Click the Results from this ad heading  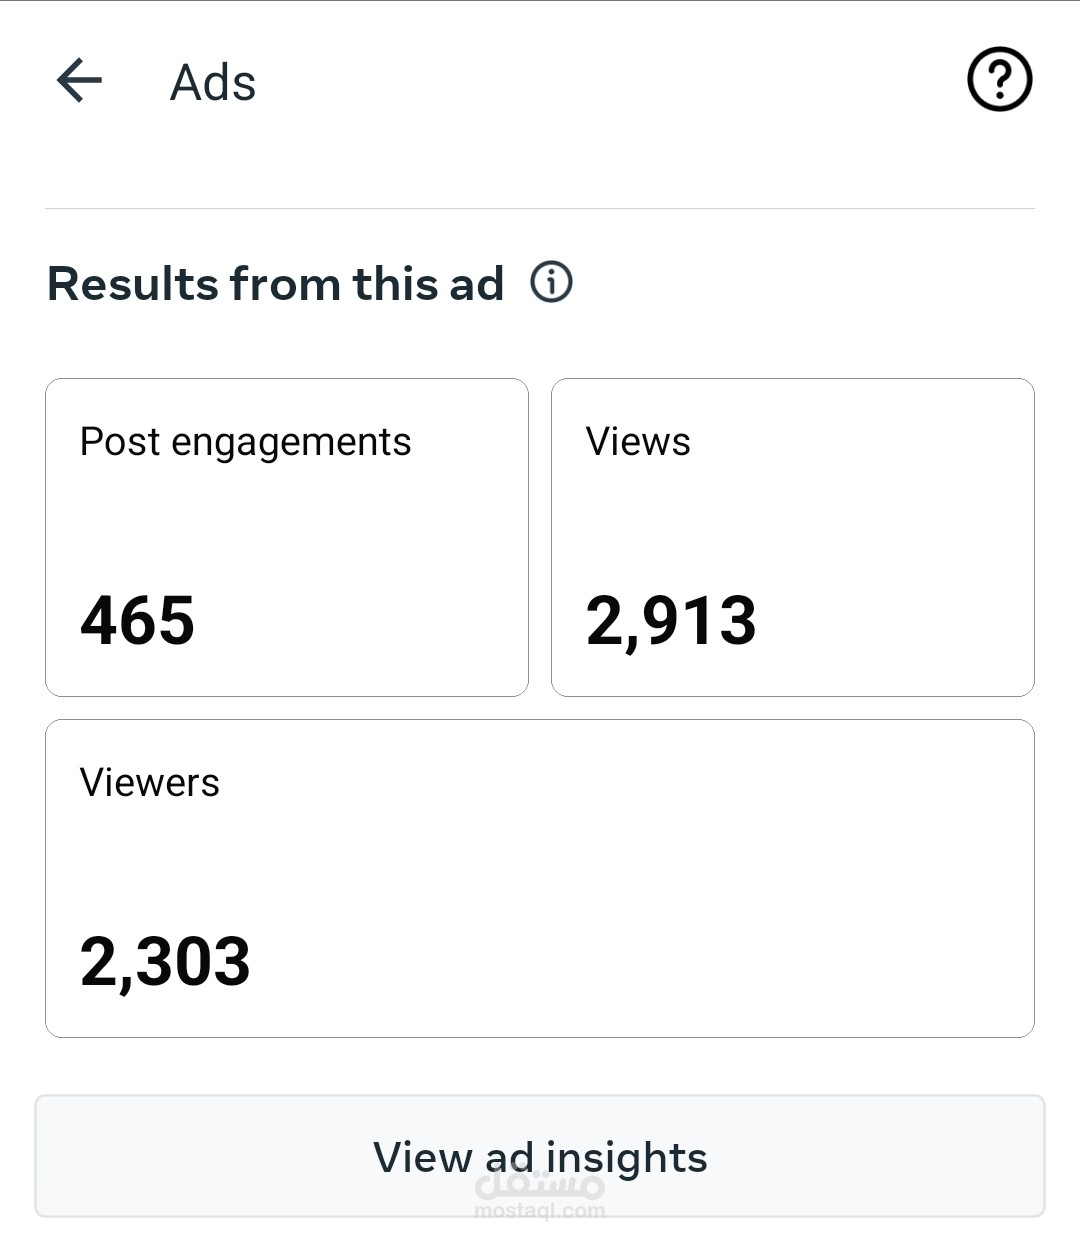tap(275, 283)
